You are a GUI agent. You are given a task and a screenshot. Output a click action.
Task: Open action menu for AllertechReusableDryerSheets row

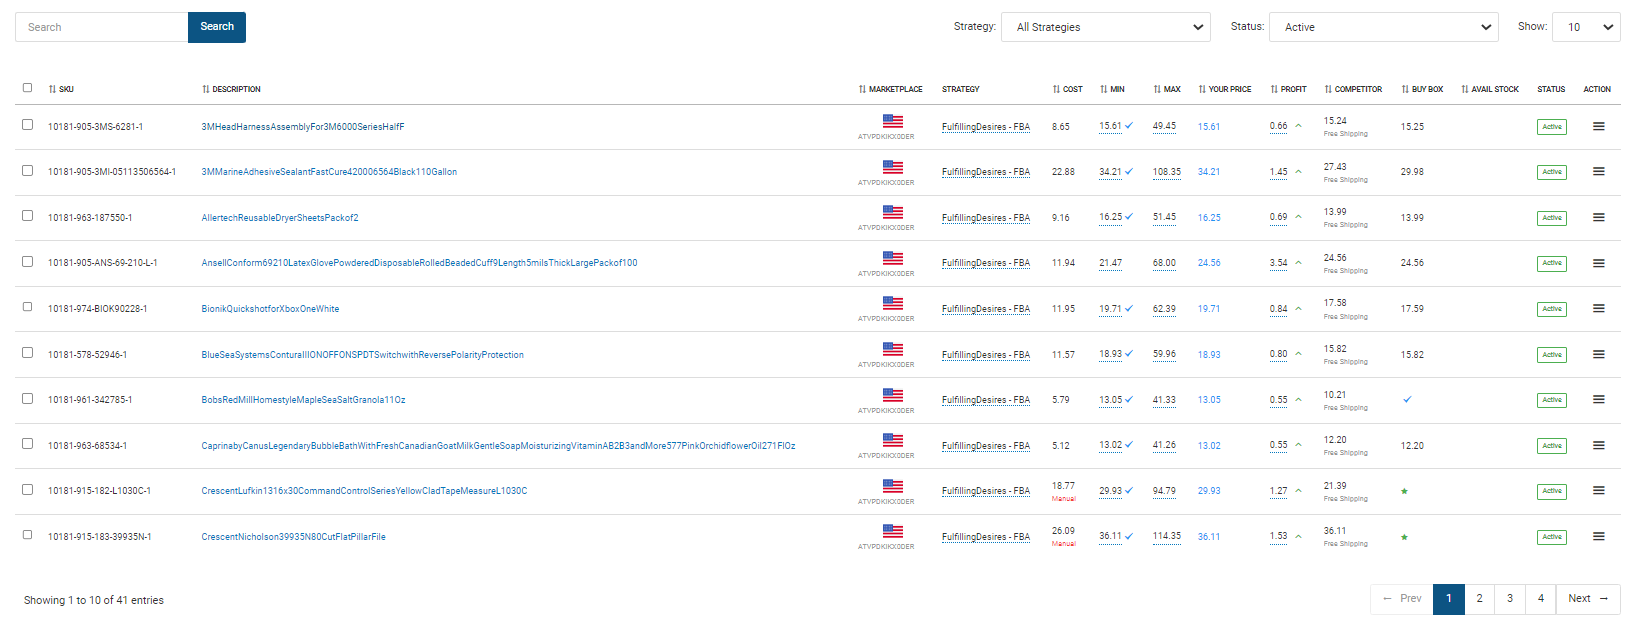(x=1598, y=218)
